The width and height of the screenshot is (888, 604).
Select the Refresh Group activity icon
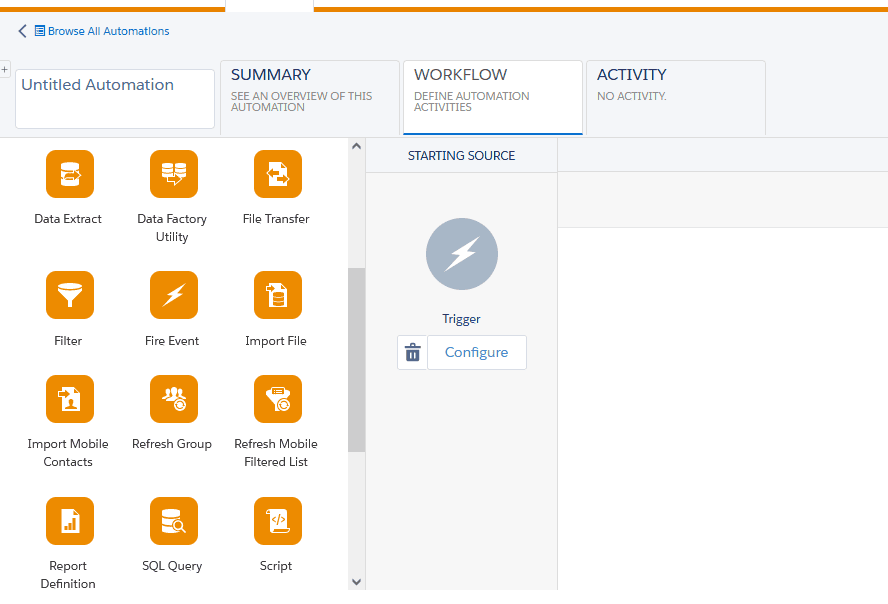coord(173,399)
